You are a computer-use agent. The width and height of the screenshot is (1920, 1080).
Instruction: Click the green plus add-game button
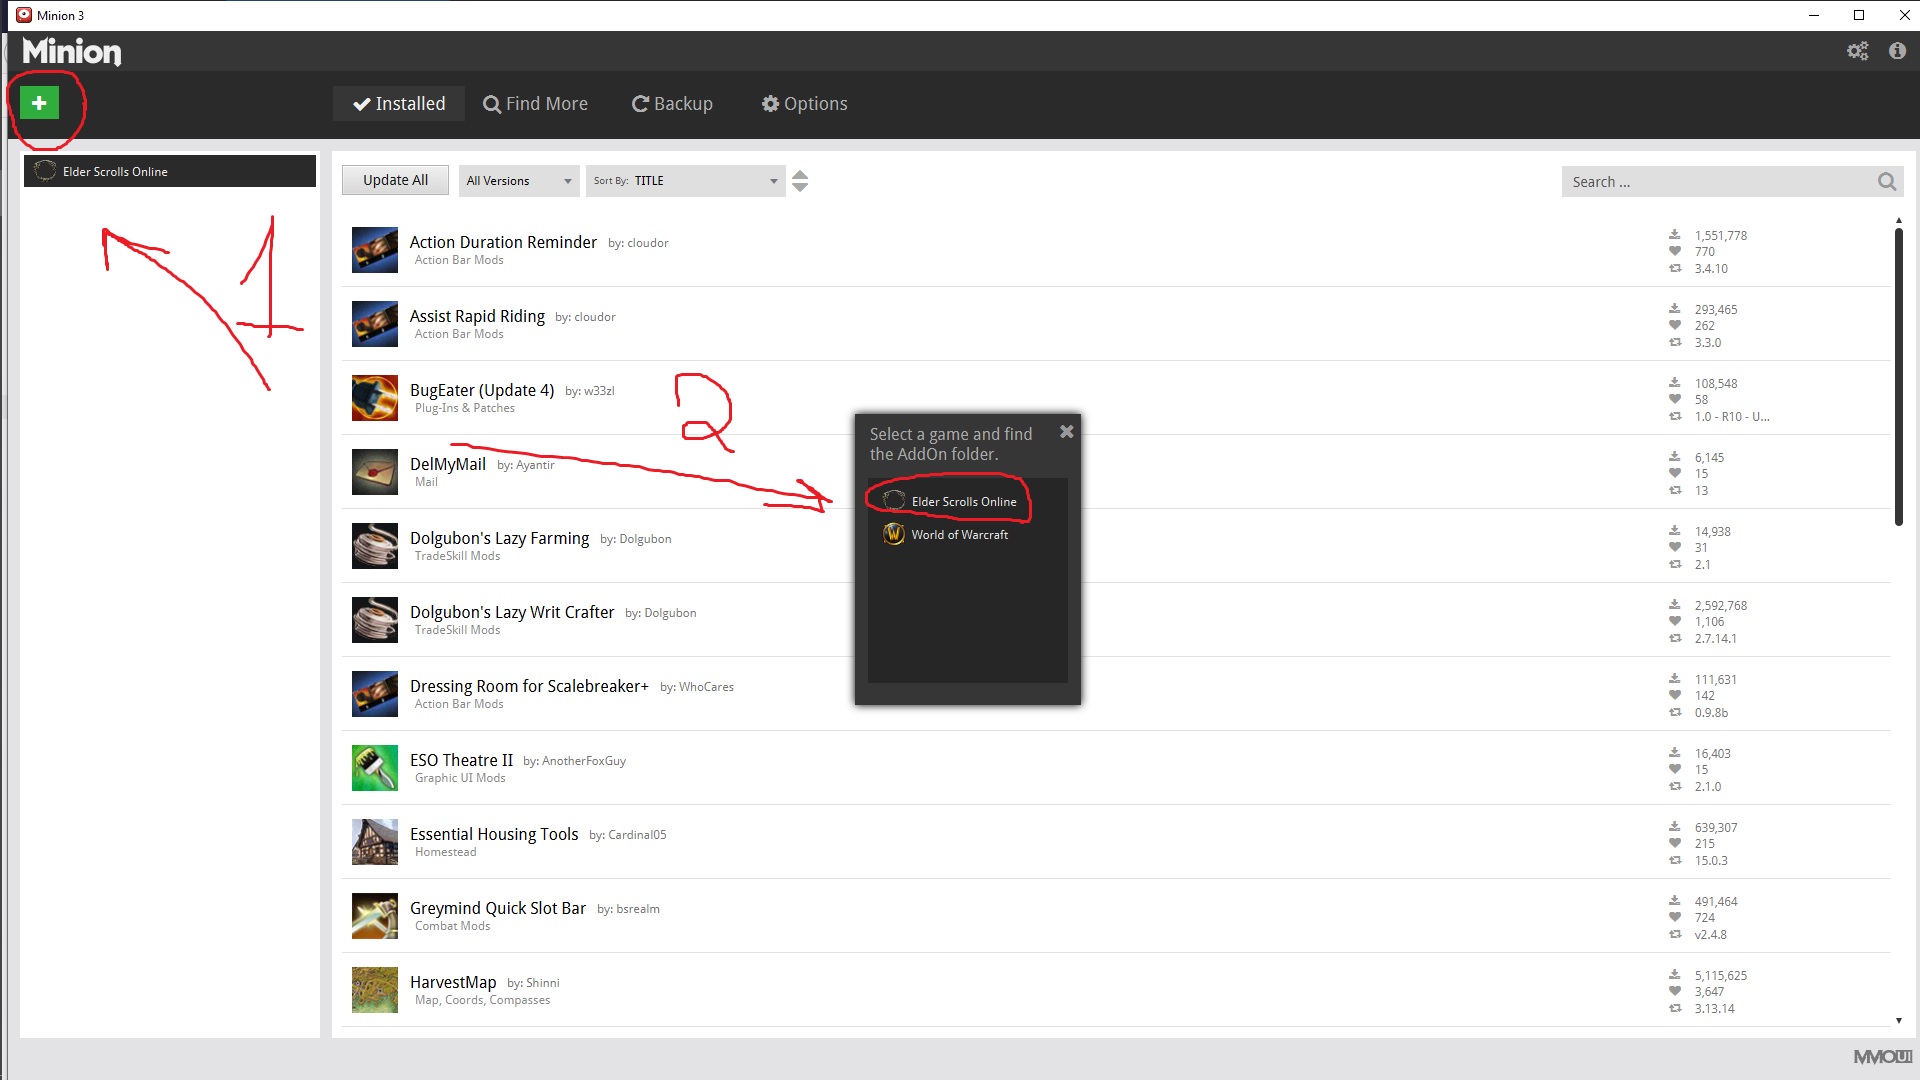point(39,102)
